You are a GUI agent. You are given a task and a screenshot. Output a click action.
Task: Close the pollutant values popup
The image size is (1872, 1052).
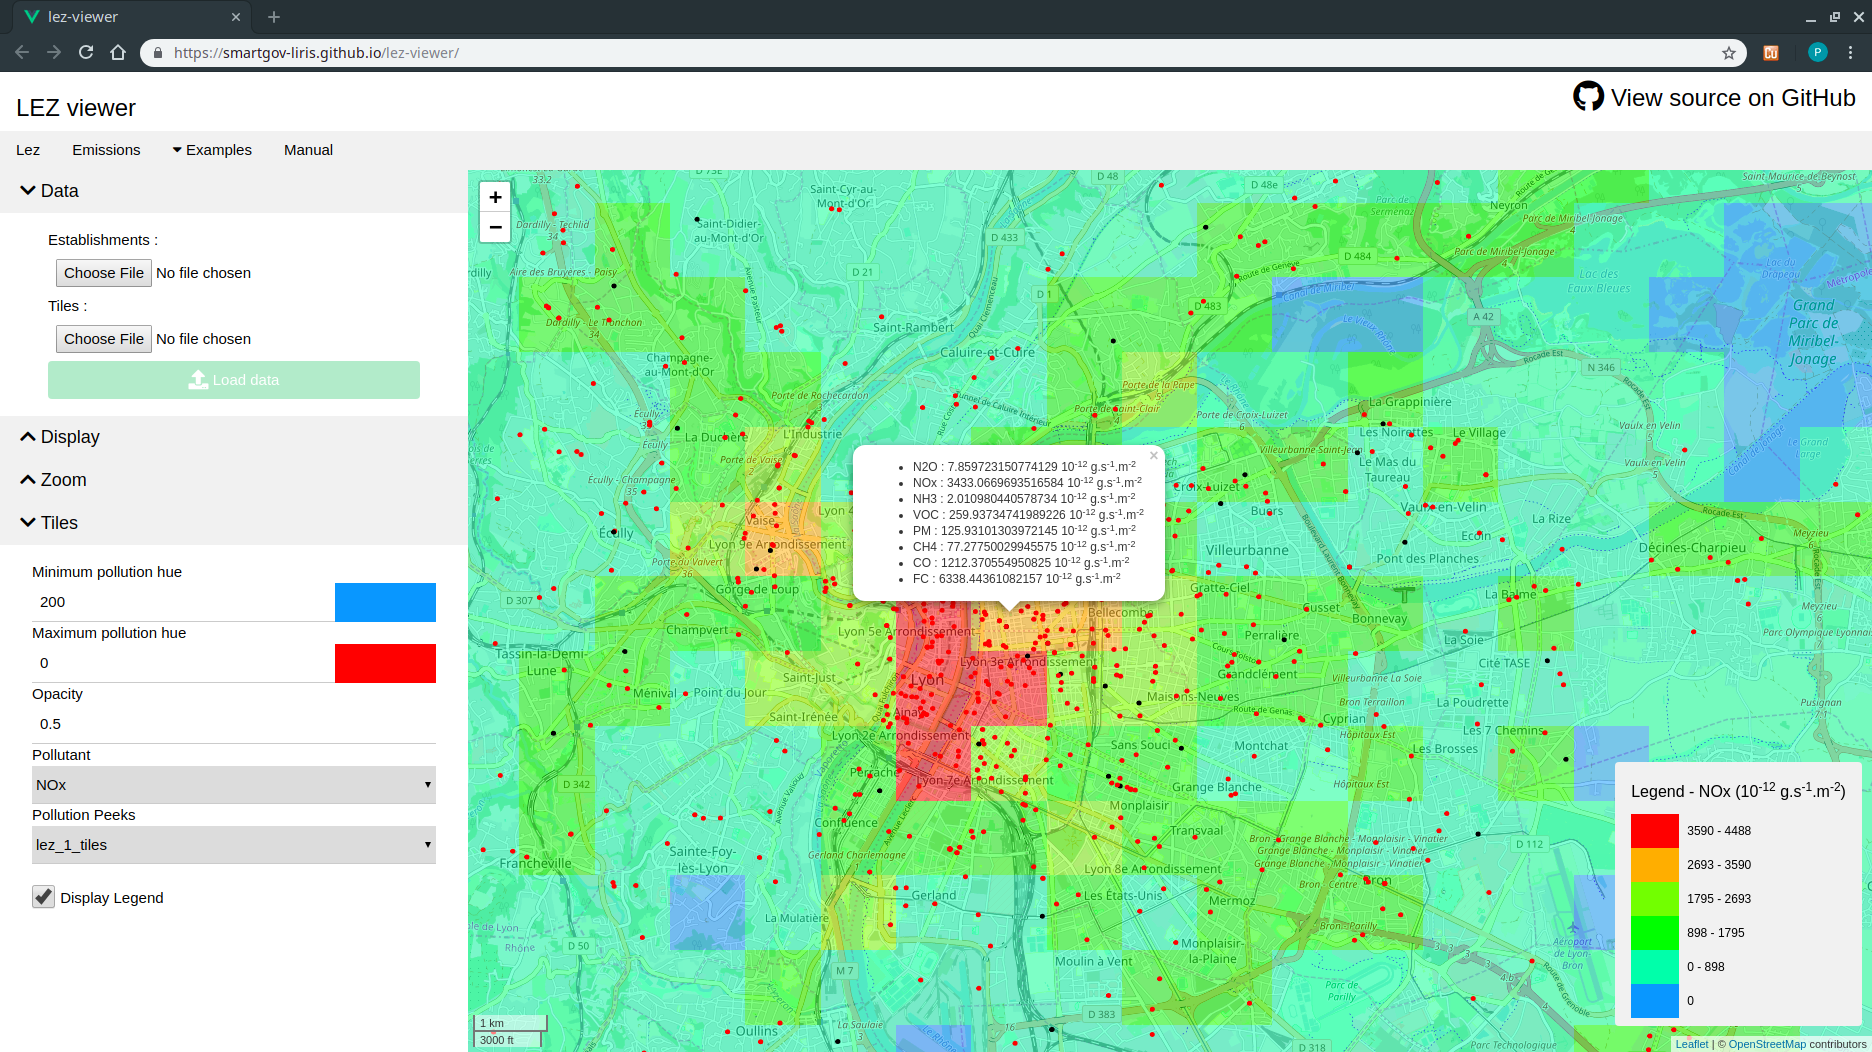click(1153, 456)
